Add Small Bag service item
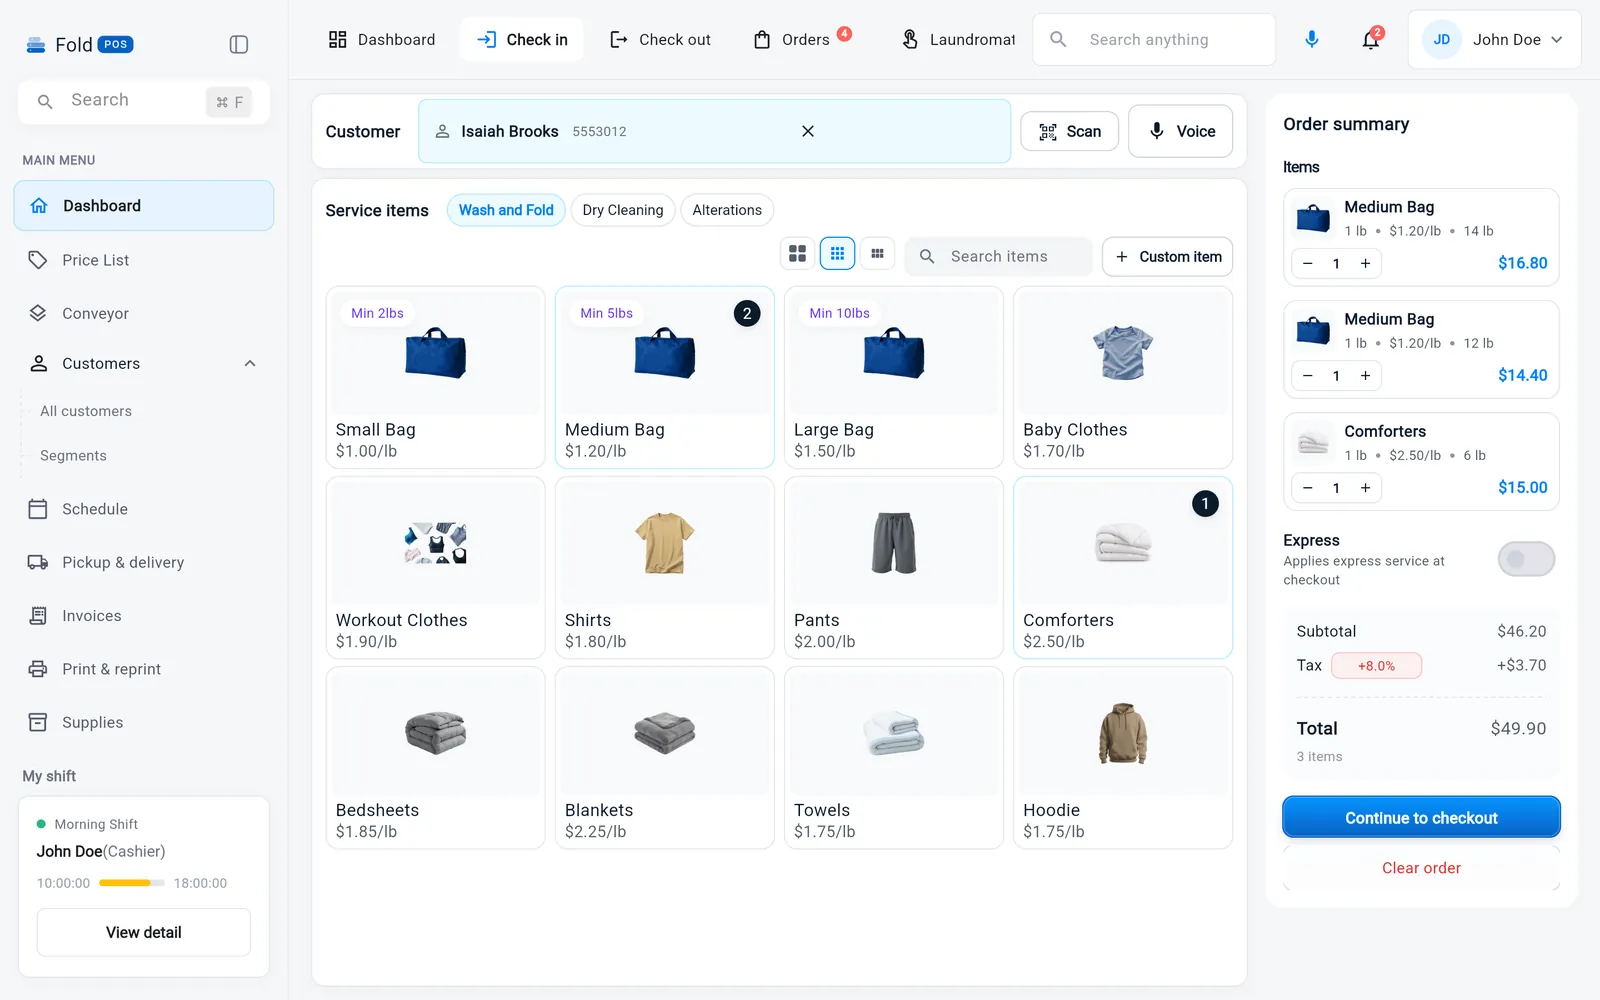Viewport: 1600px width, 1000px height. [435, 377]
